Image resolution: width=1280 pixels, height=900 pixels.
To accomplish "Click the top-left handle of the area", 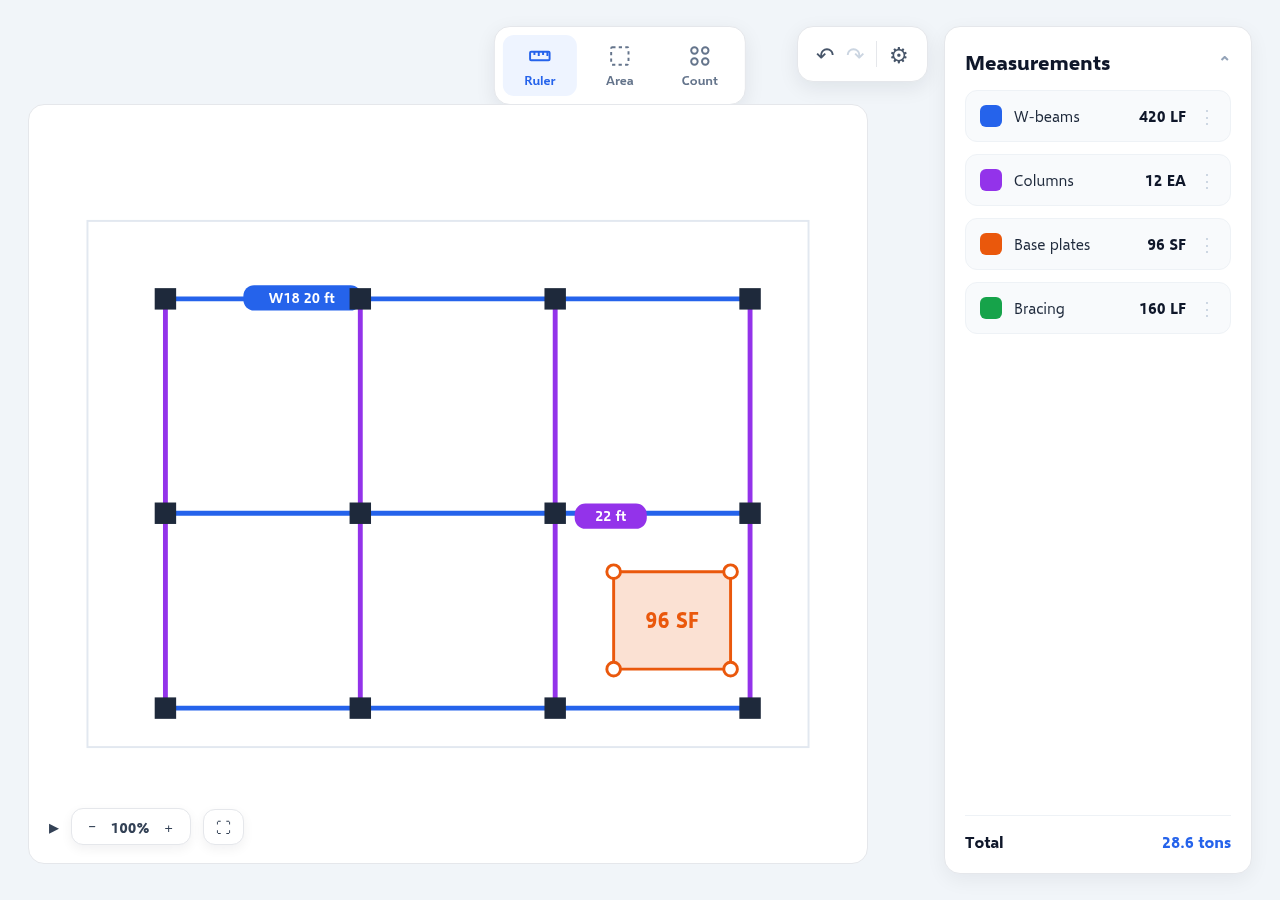I will [x=614, y=572].
